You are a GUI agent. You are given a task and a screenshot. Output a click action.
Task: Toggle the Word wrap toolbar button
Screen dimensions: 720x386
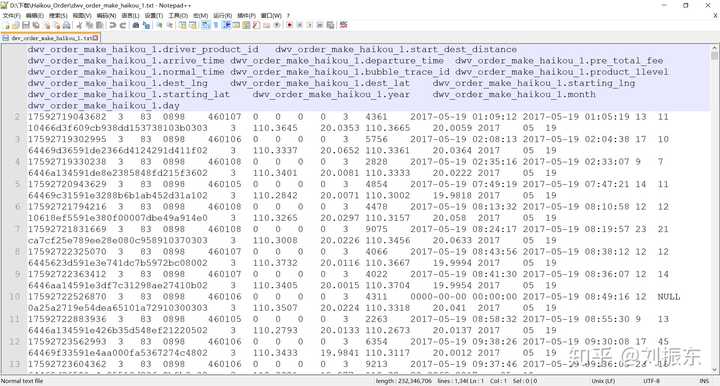tap(205, 25)
